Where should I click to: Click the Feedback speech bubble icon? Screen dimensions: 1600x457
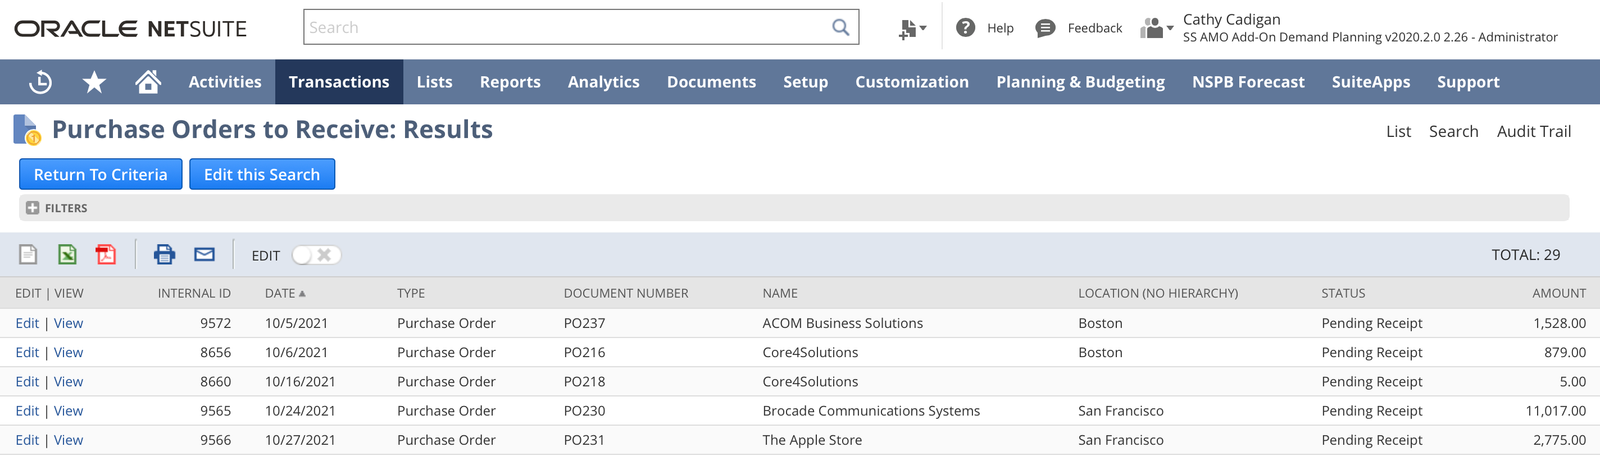[1045, 28]
